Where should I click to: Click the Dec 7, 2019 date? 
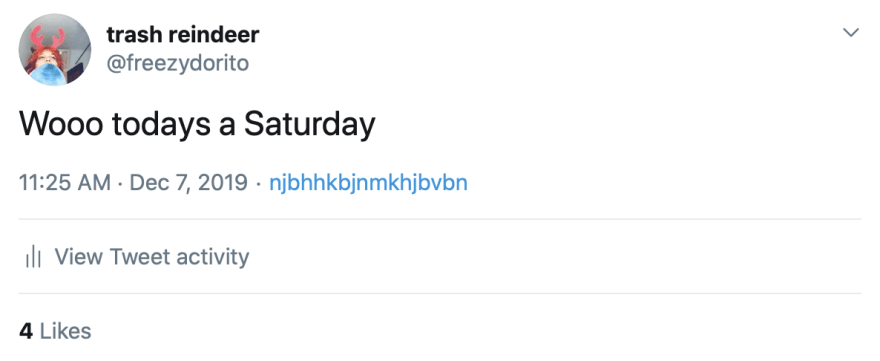point(188,183)
